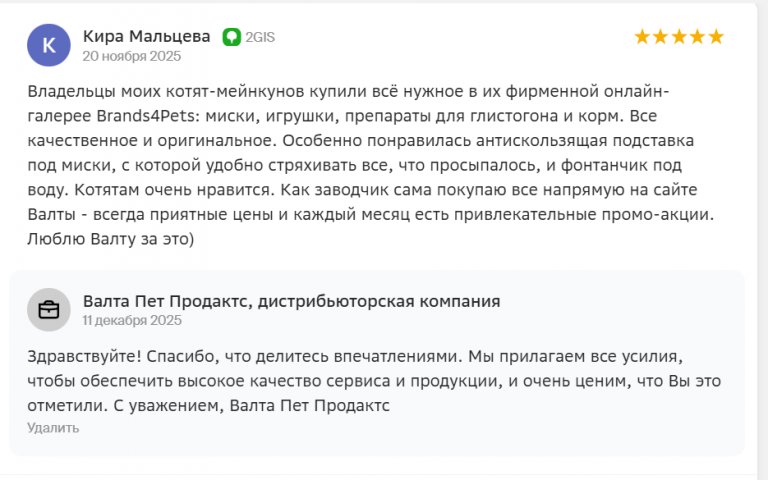Click the third star in the rating
This screenshot has width=768, height=480.
click(679, 37)
